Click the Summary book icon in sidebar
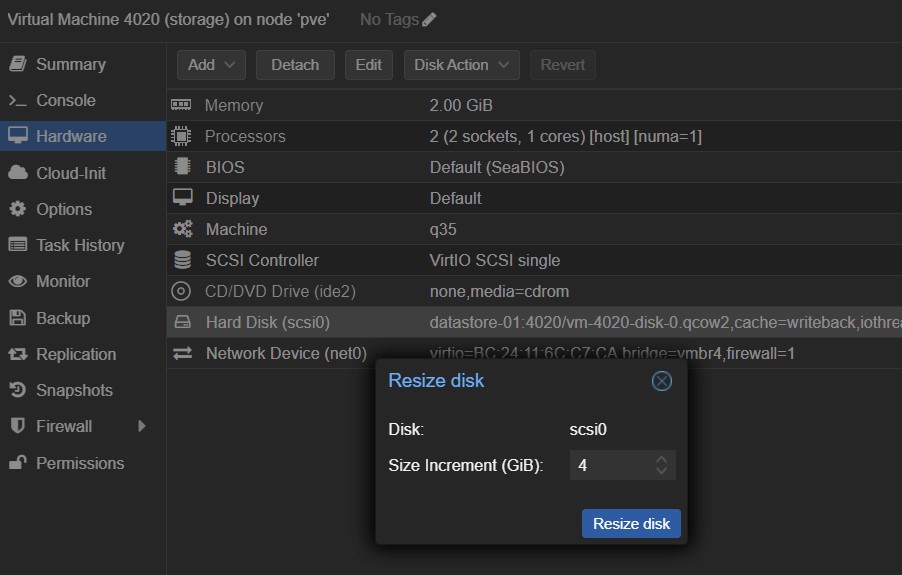This screenshot has width=902, height=575. click(x=17, y=64)
